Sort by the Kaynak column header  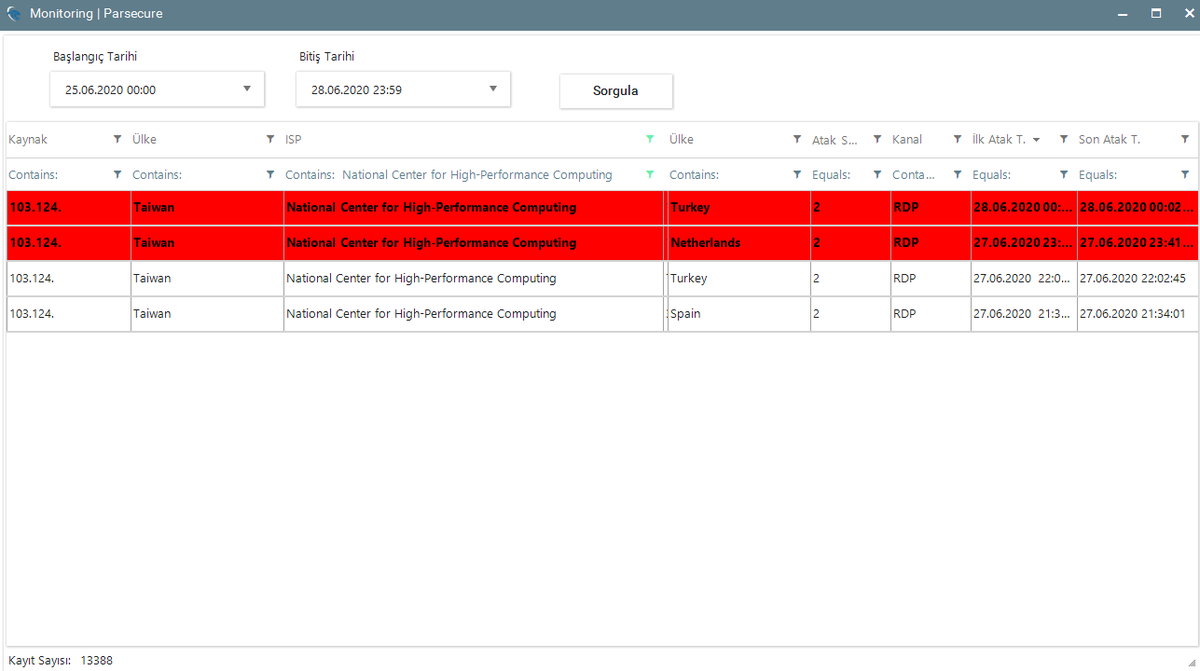tap(28, 140)
